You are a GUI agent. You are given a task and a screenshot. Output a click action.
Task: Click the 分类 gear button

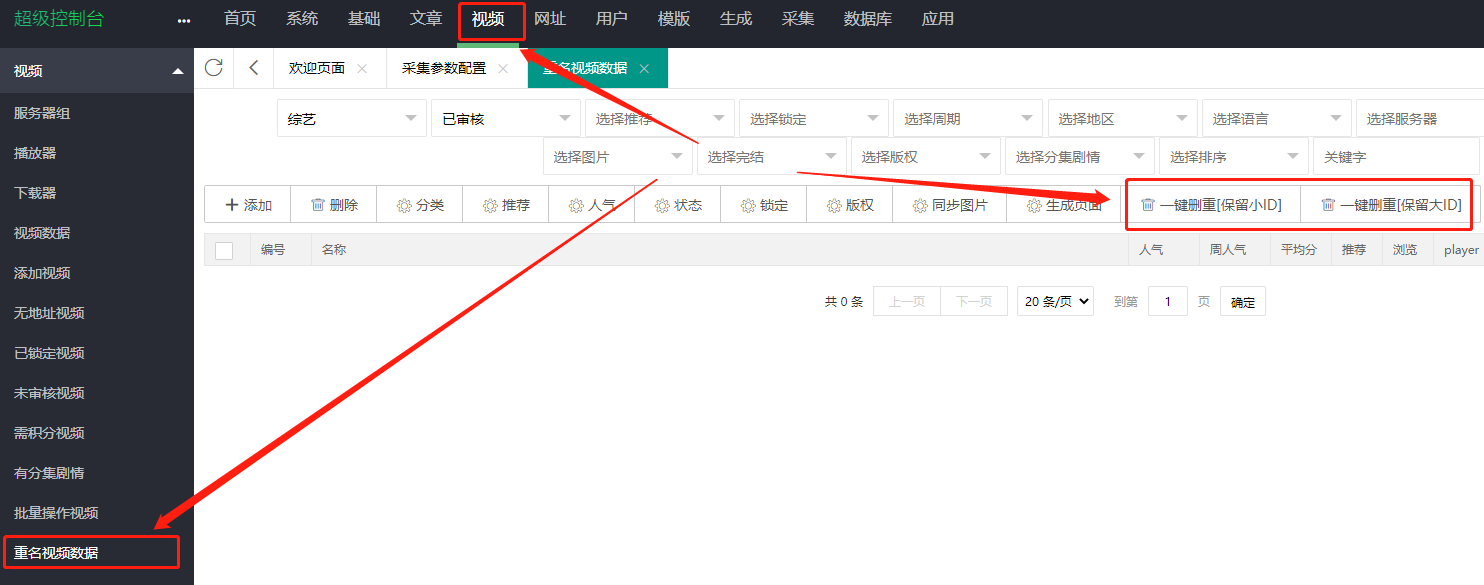[x=420, y=205]
